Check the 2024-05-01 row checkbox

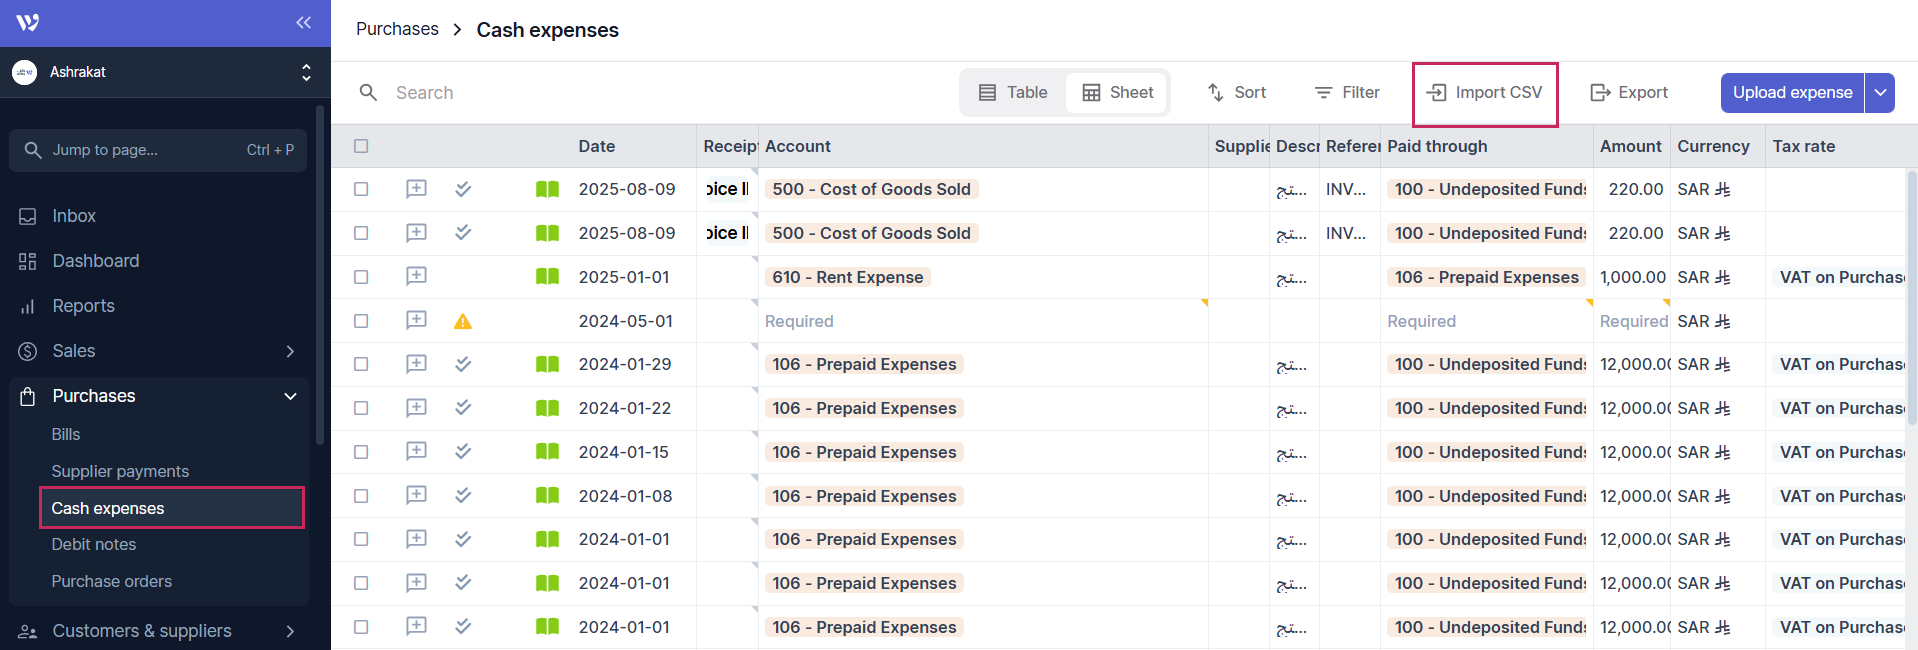pyautogui.click(x=361, y=321)
